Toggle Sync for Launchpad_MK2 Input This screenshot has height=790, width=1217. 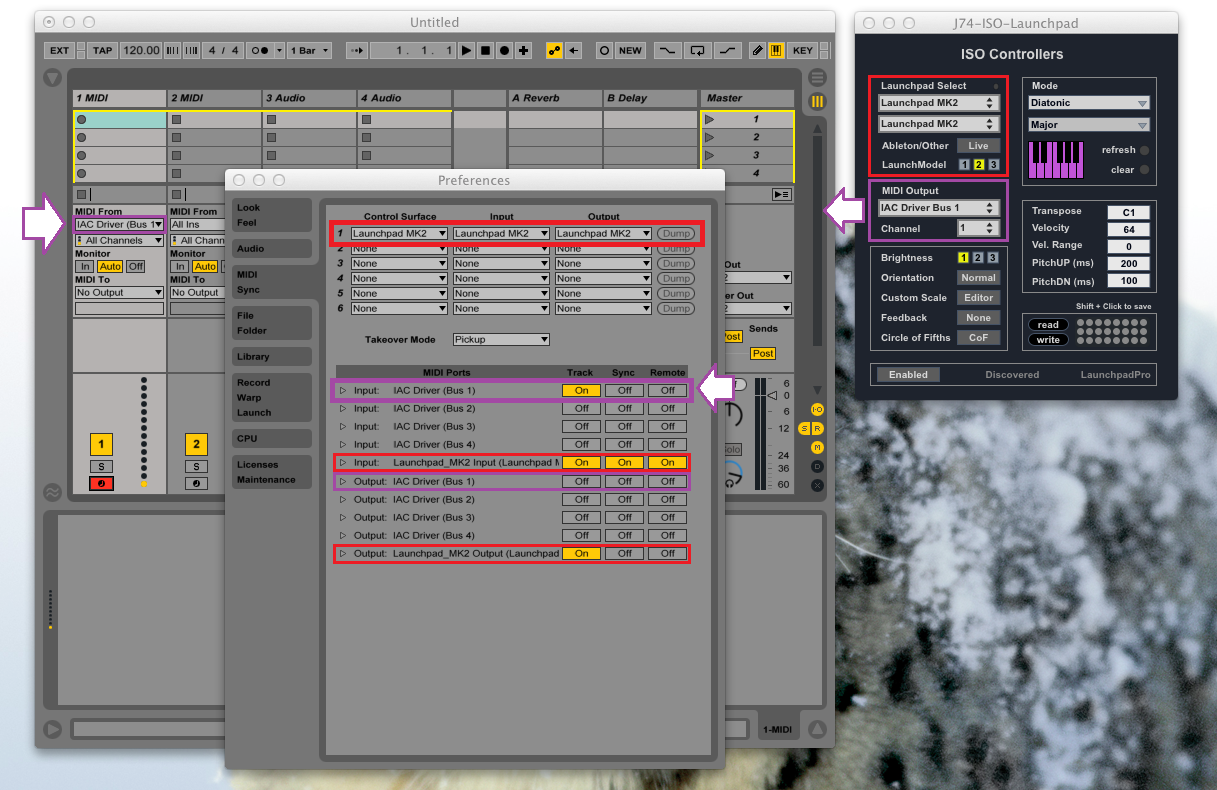coord(624,462)
